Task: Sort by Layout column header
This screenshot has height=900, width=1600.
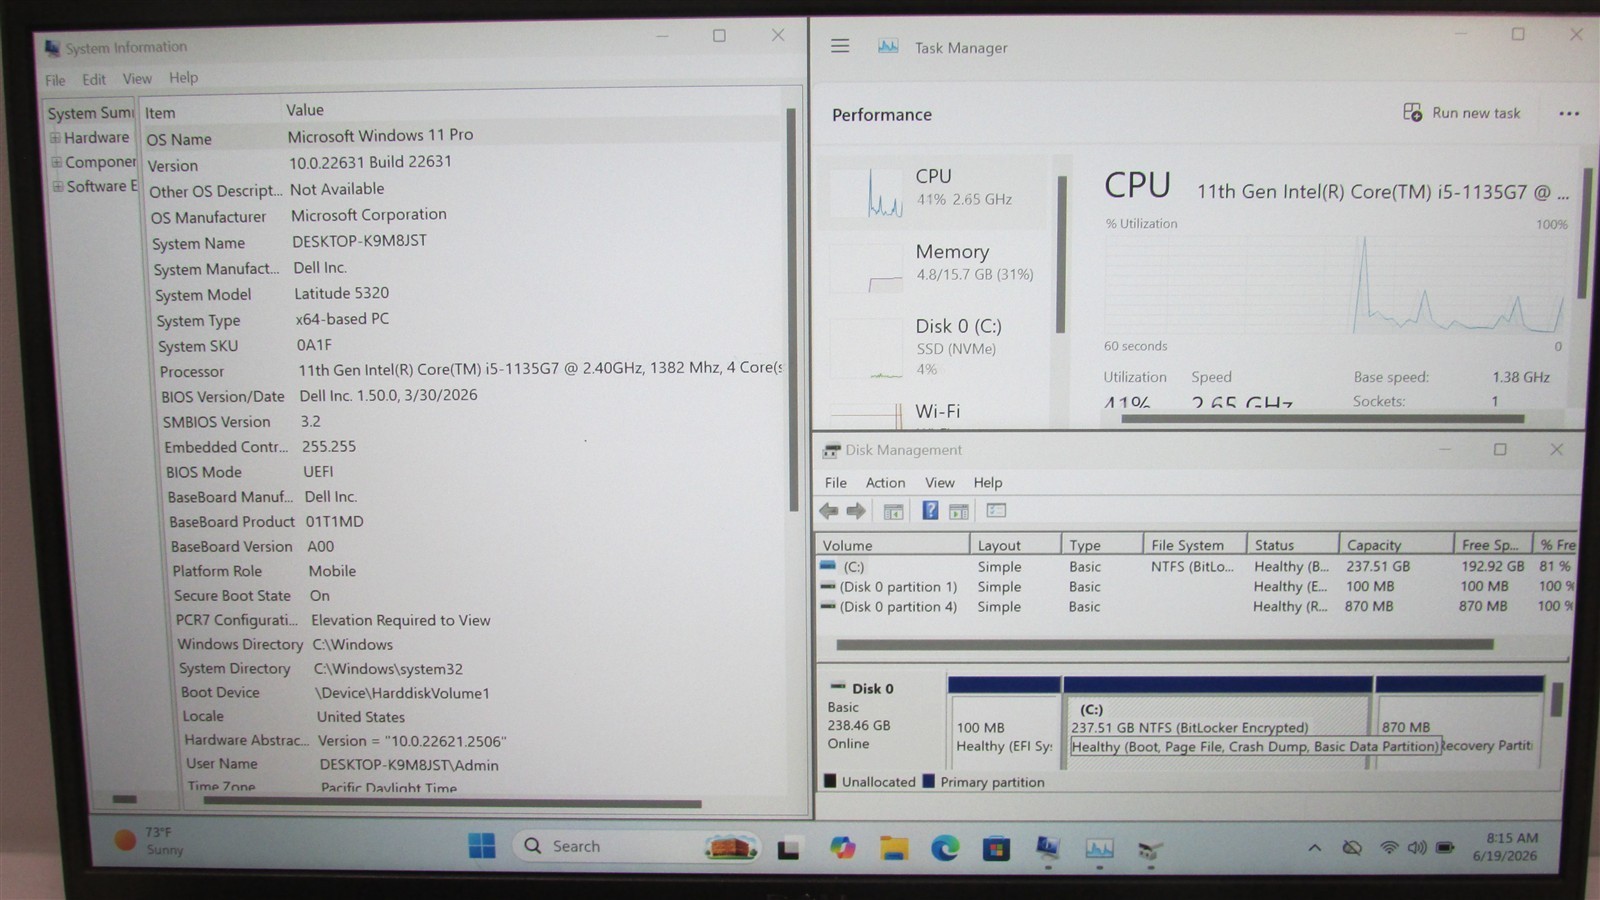Action: coord(1014,545)
